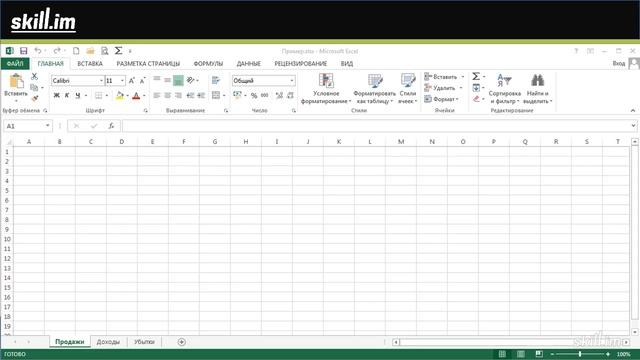The height and width of the screenshot is (360, 640).
Task: Click the vertical scrollbar down arrow
Action: [635, 332]
